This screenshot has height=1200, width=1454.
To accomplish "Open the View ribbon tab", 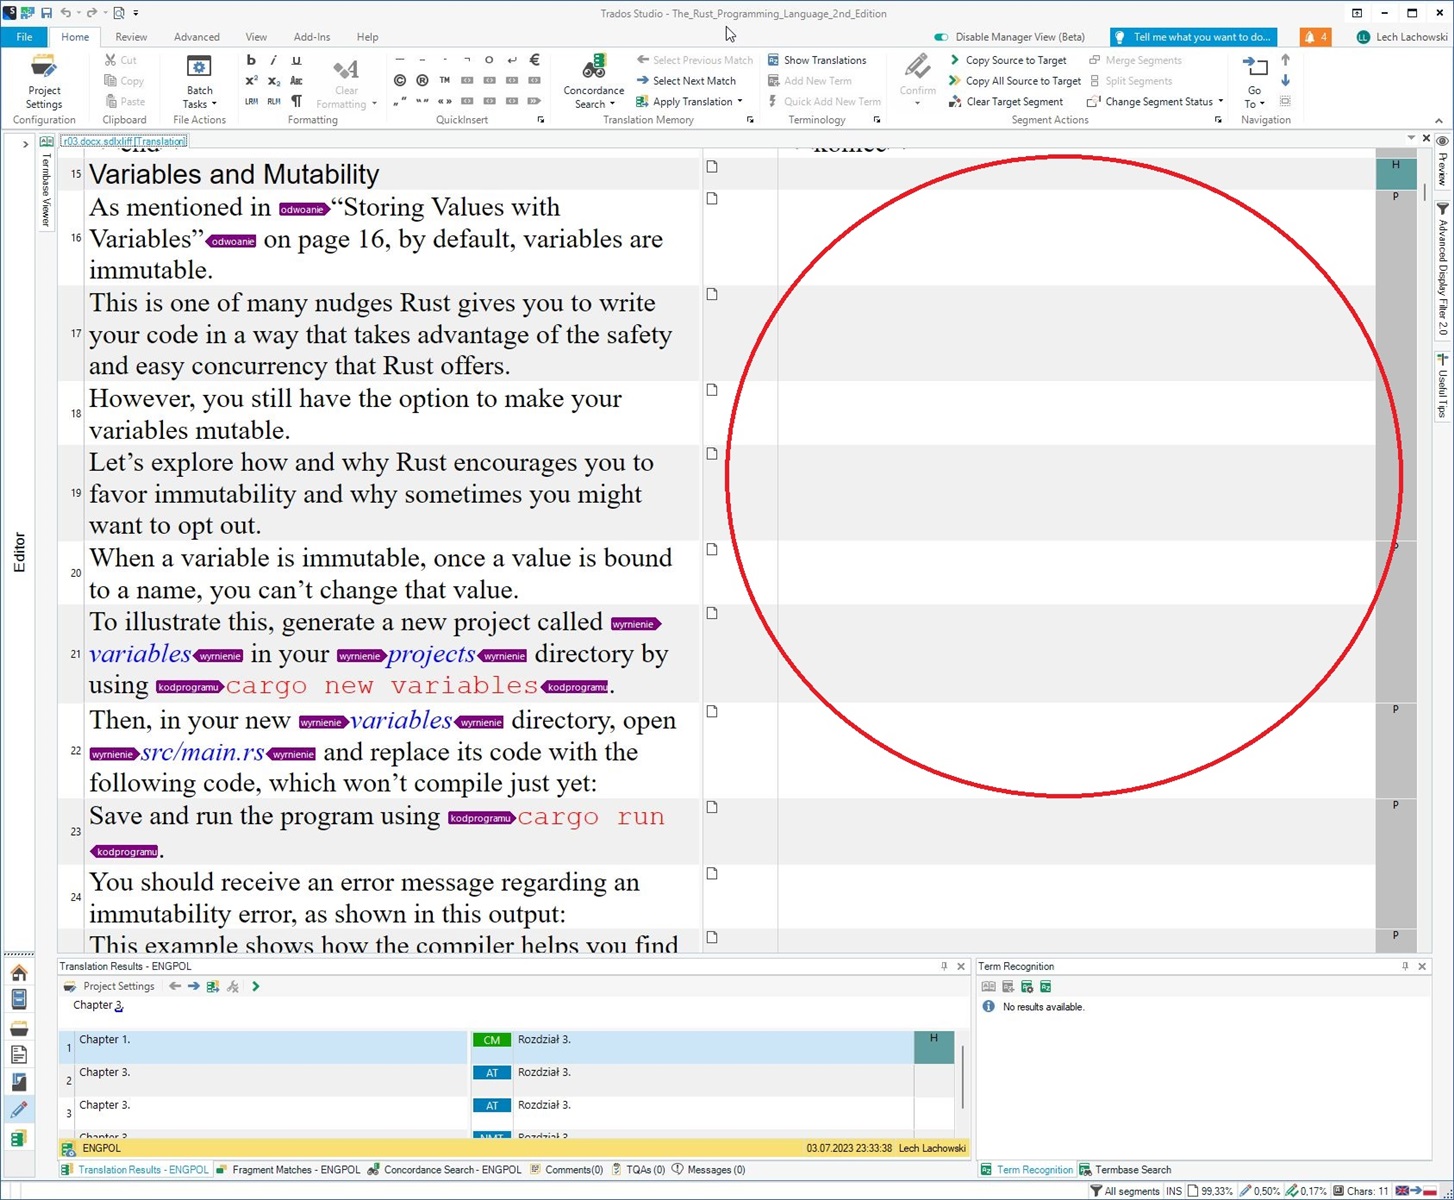I will coord(256,37).
